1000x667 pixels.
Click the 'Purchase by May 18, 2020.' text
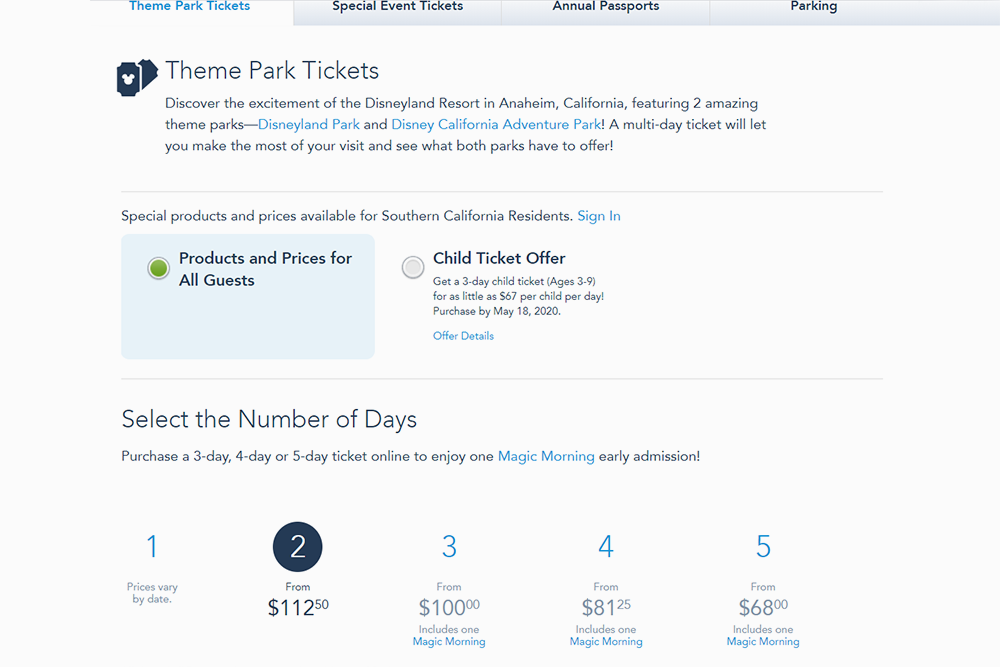(x=497, y=311)
